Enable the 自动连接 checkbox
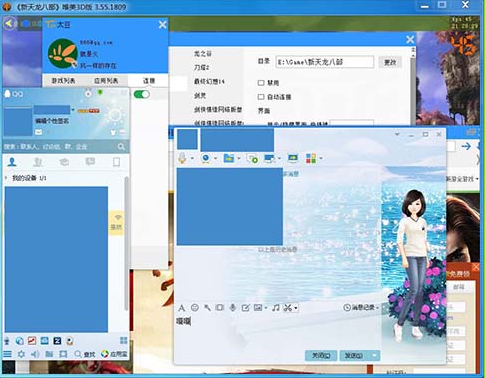485x378 pixels. pyautogui.click(x=261, y=97)
